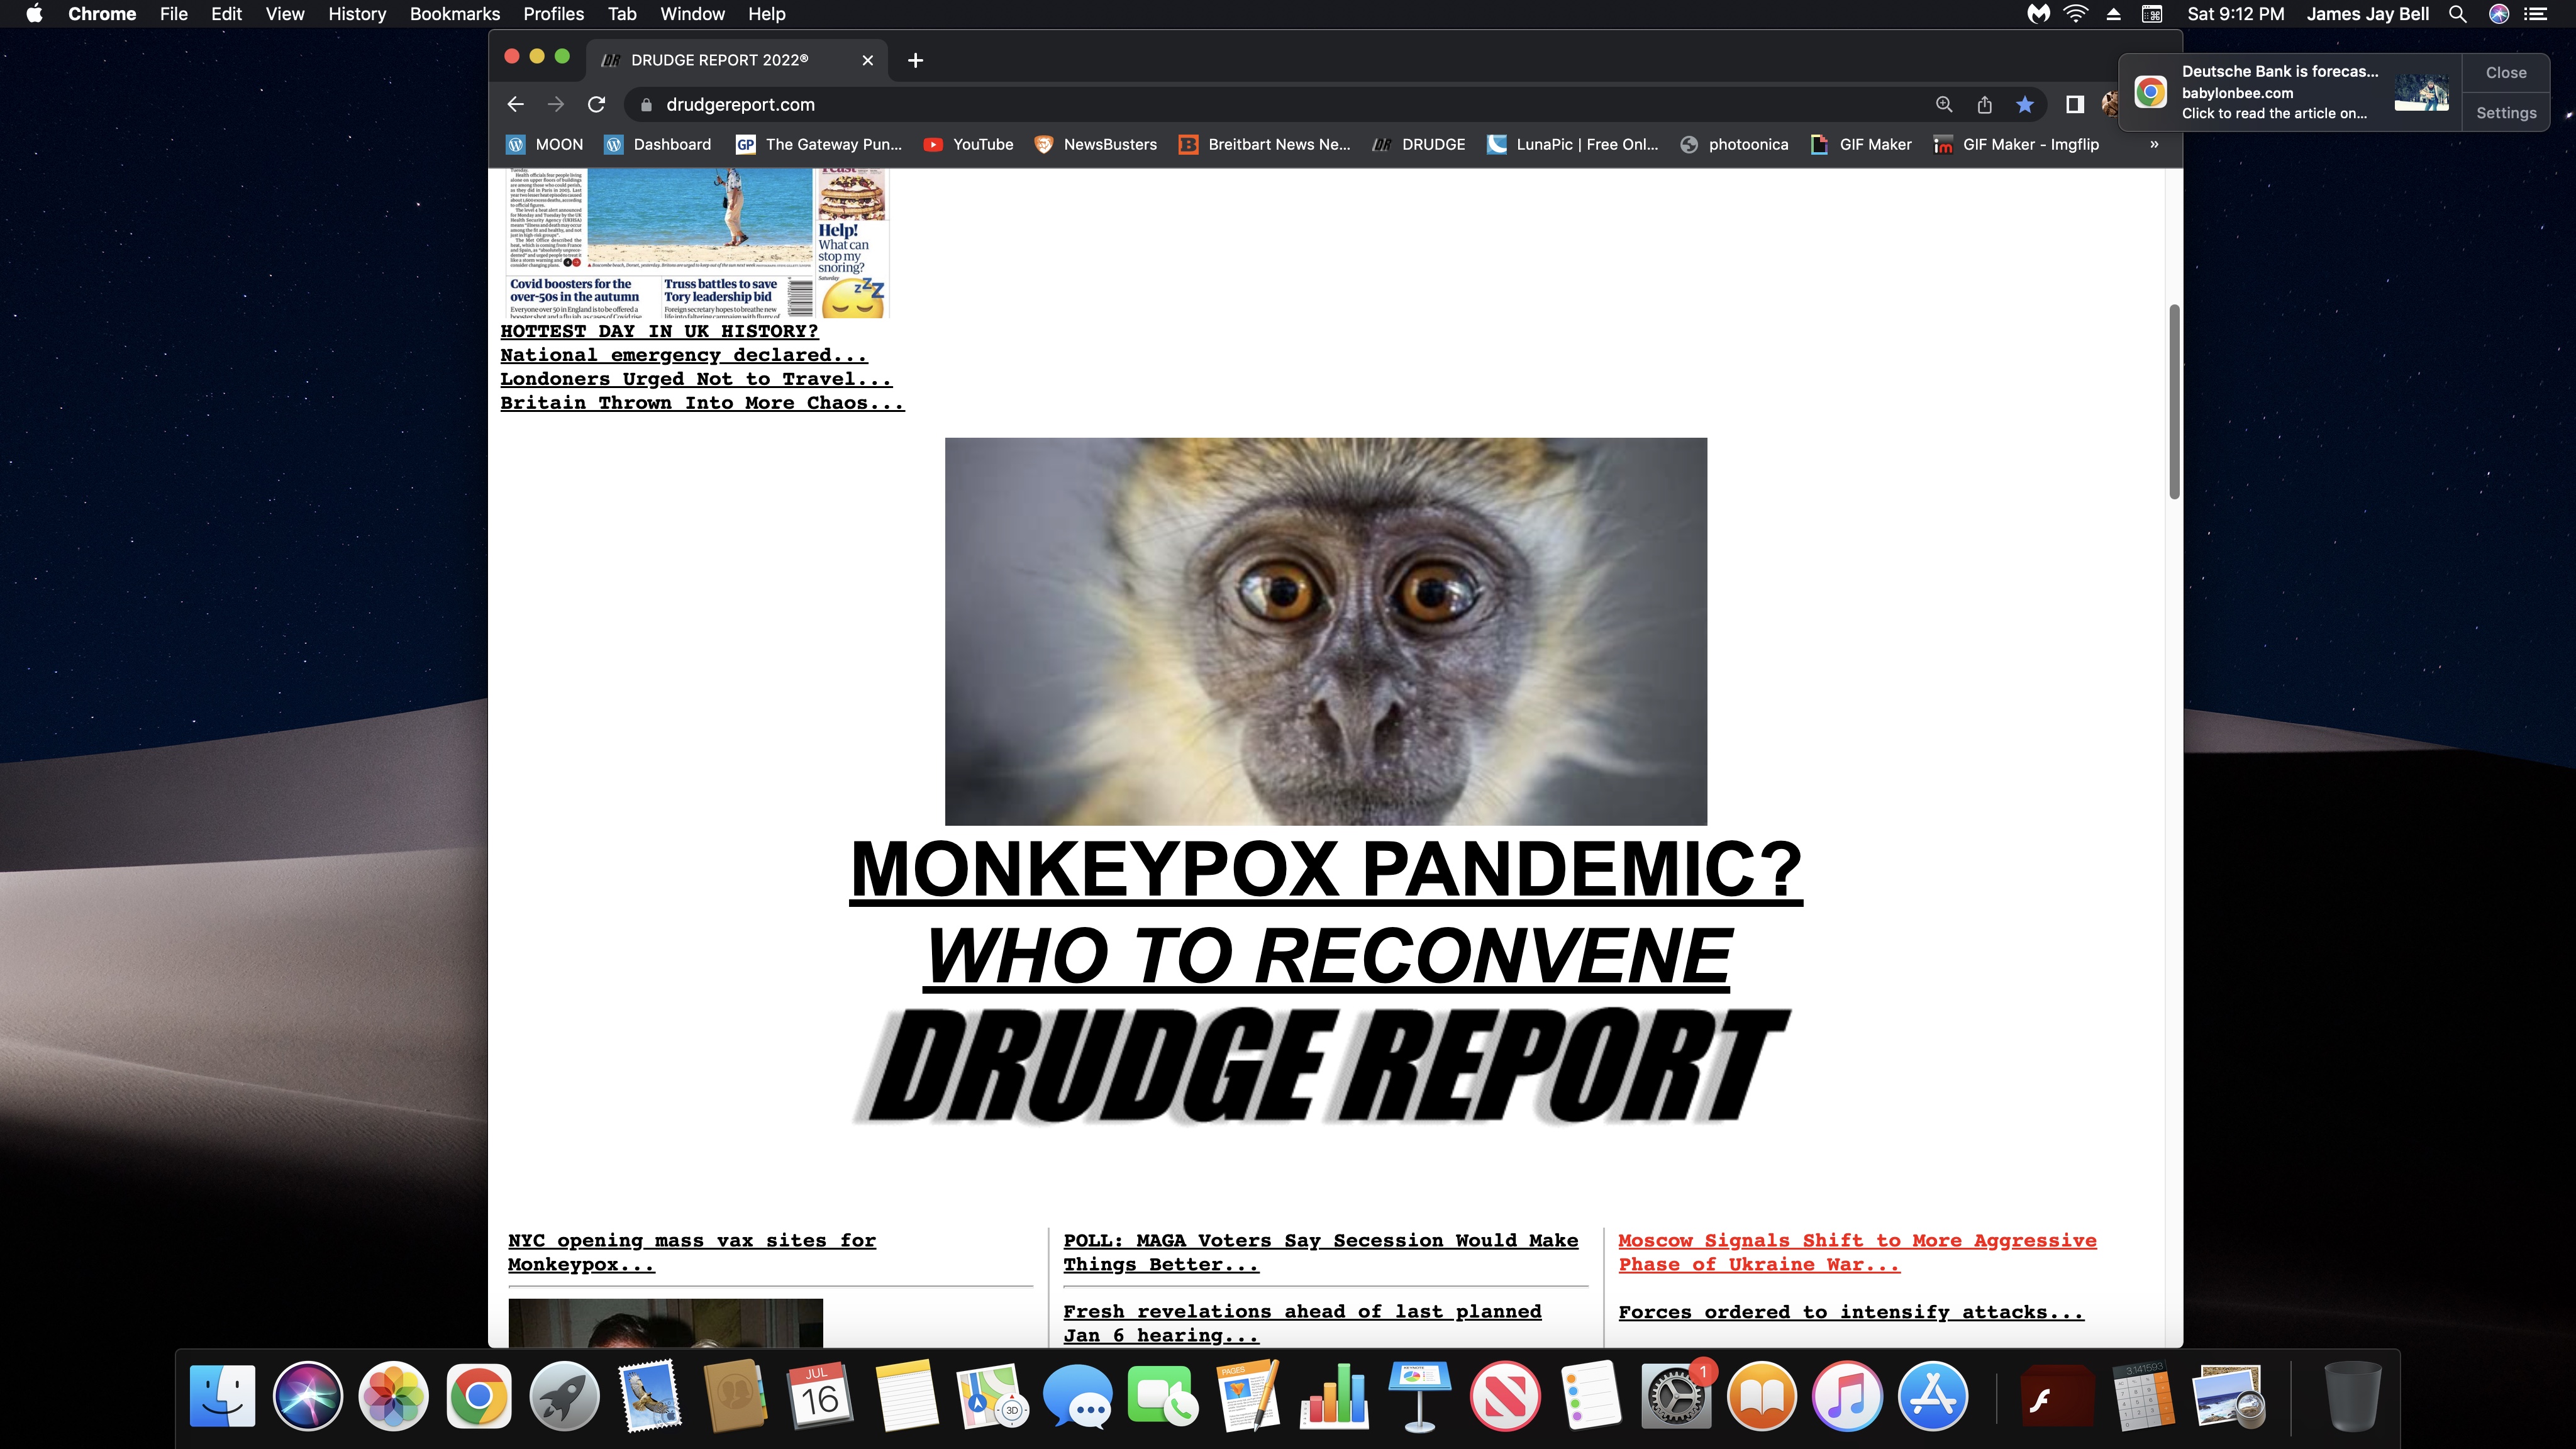The height and width of the screenshot is (1449, 2576).
Task: Open NYC opening mass vax sites link
Action: pyautogui.click(x=692, y=1252)
